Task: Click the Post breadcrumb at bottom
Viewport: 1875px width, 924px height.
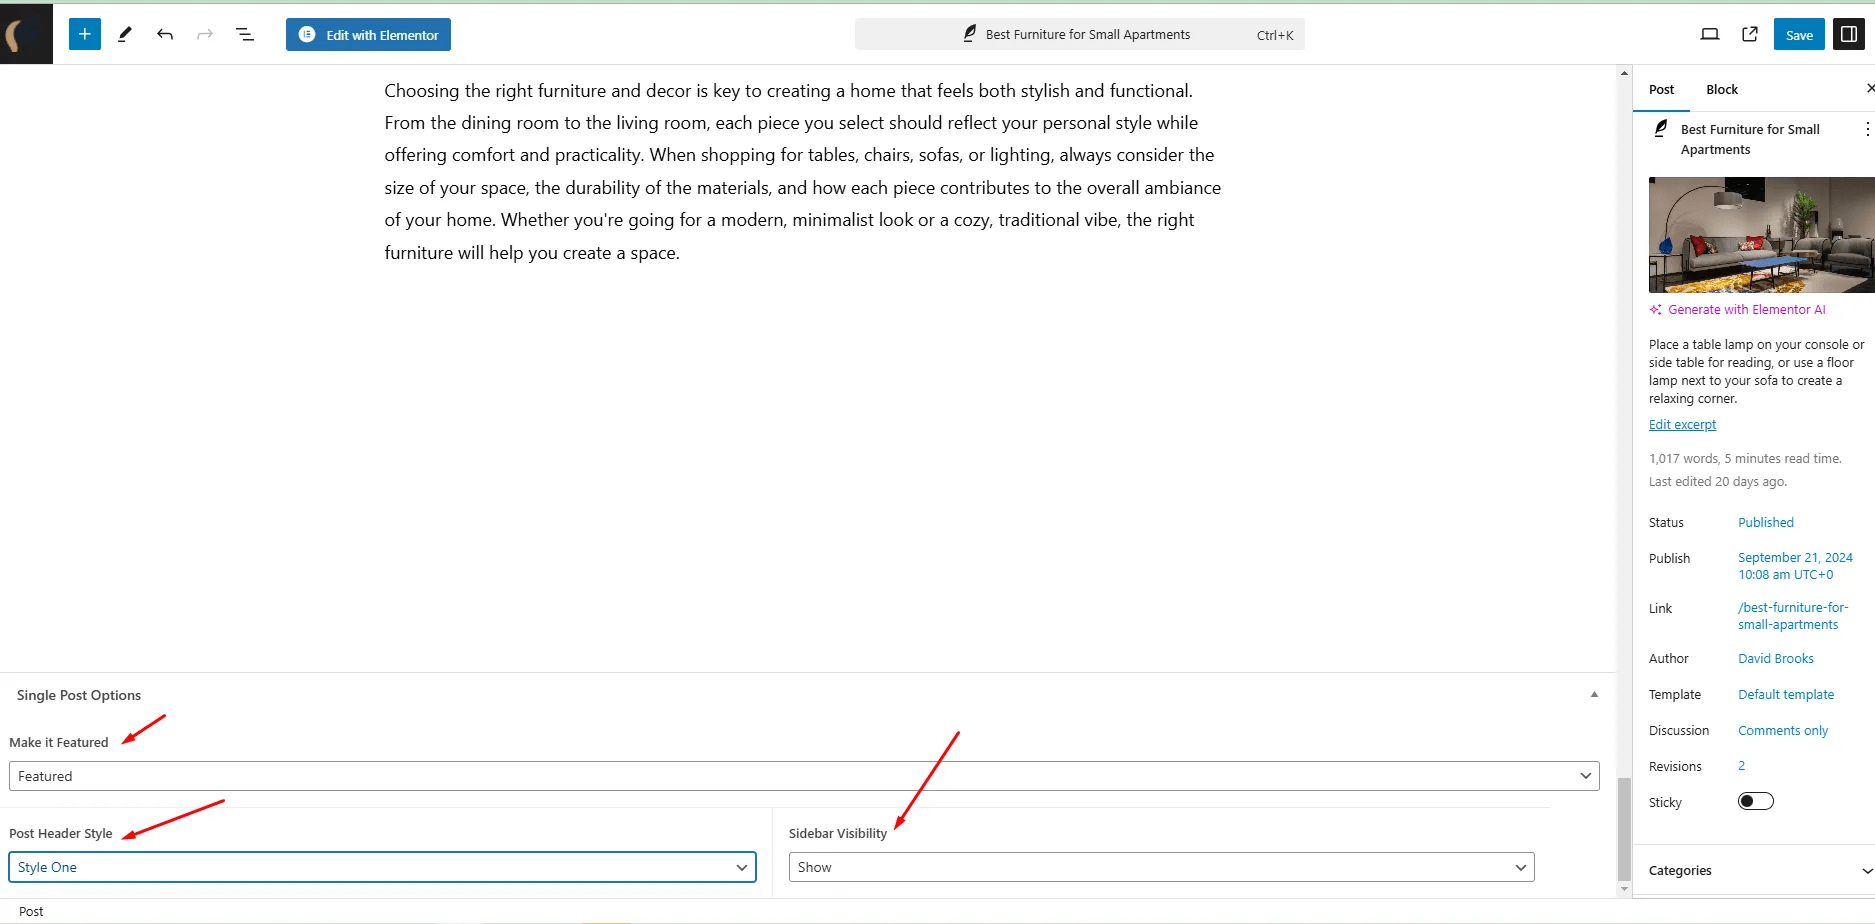Action: (x=31, y=912)
